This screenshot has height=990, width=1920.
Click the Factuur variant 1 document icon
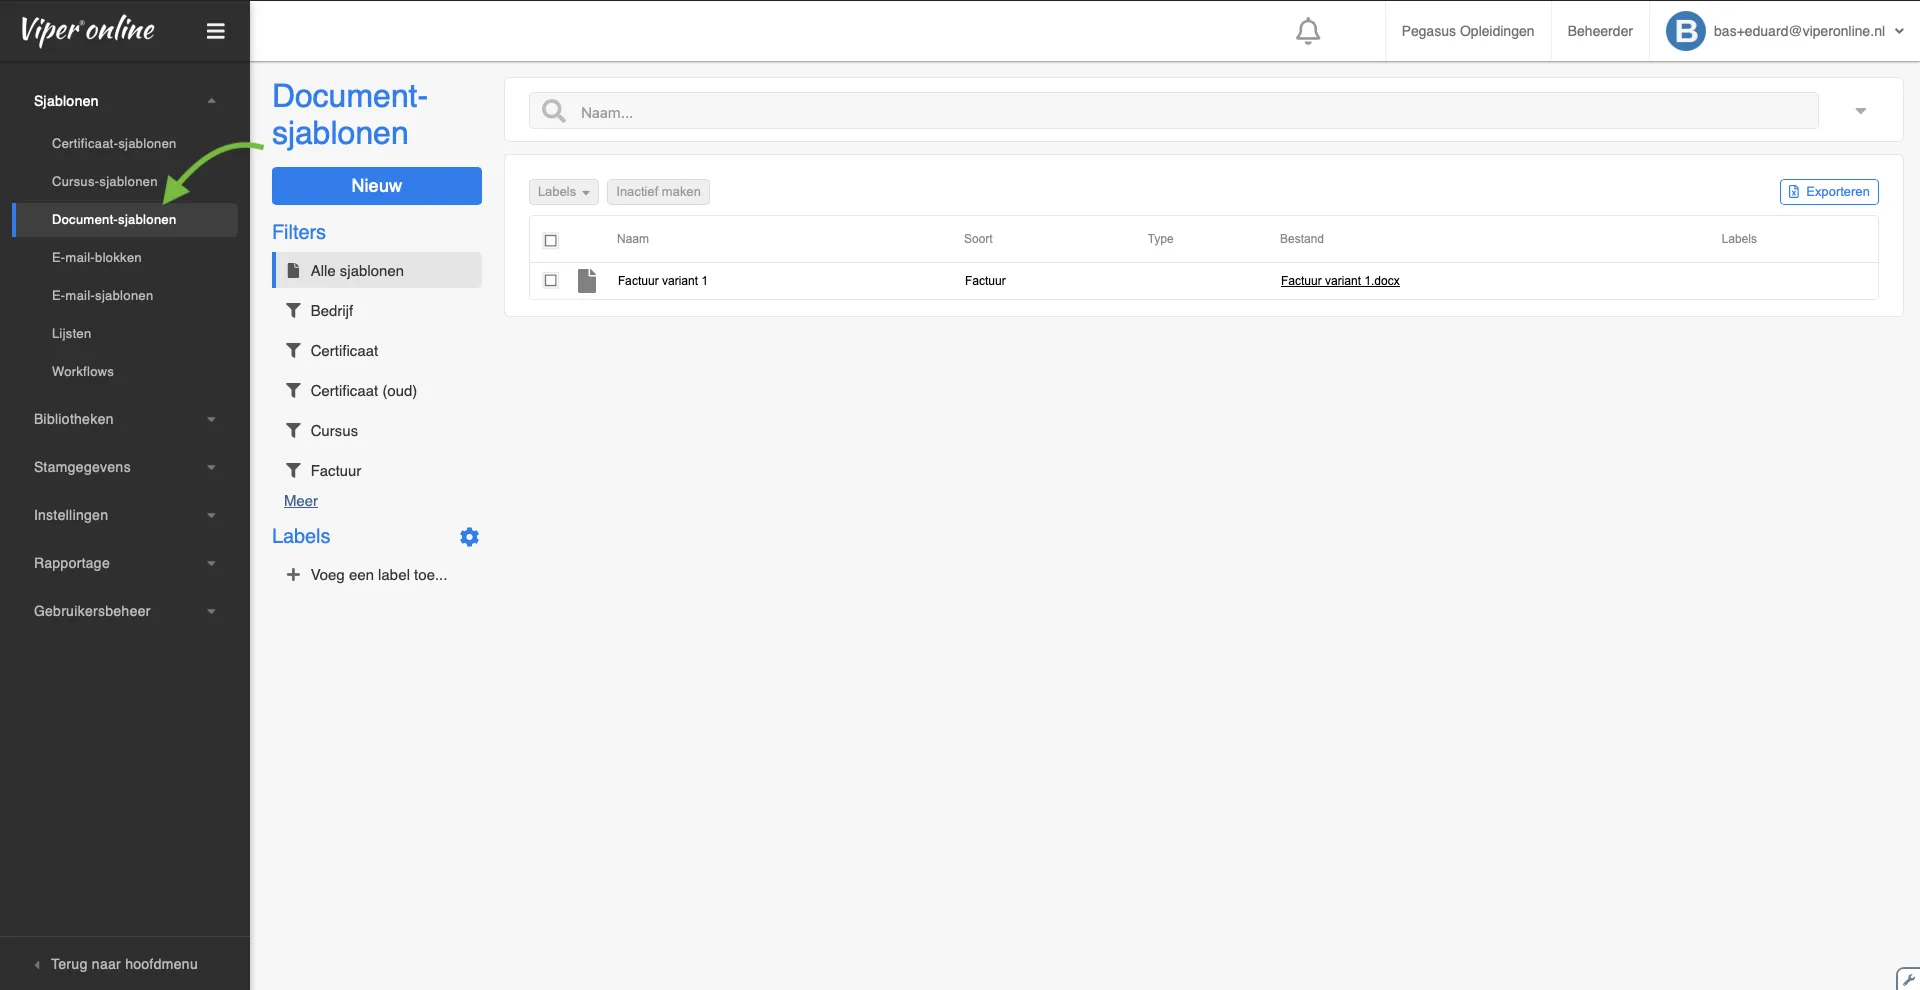(x=587, y=281)
